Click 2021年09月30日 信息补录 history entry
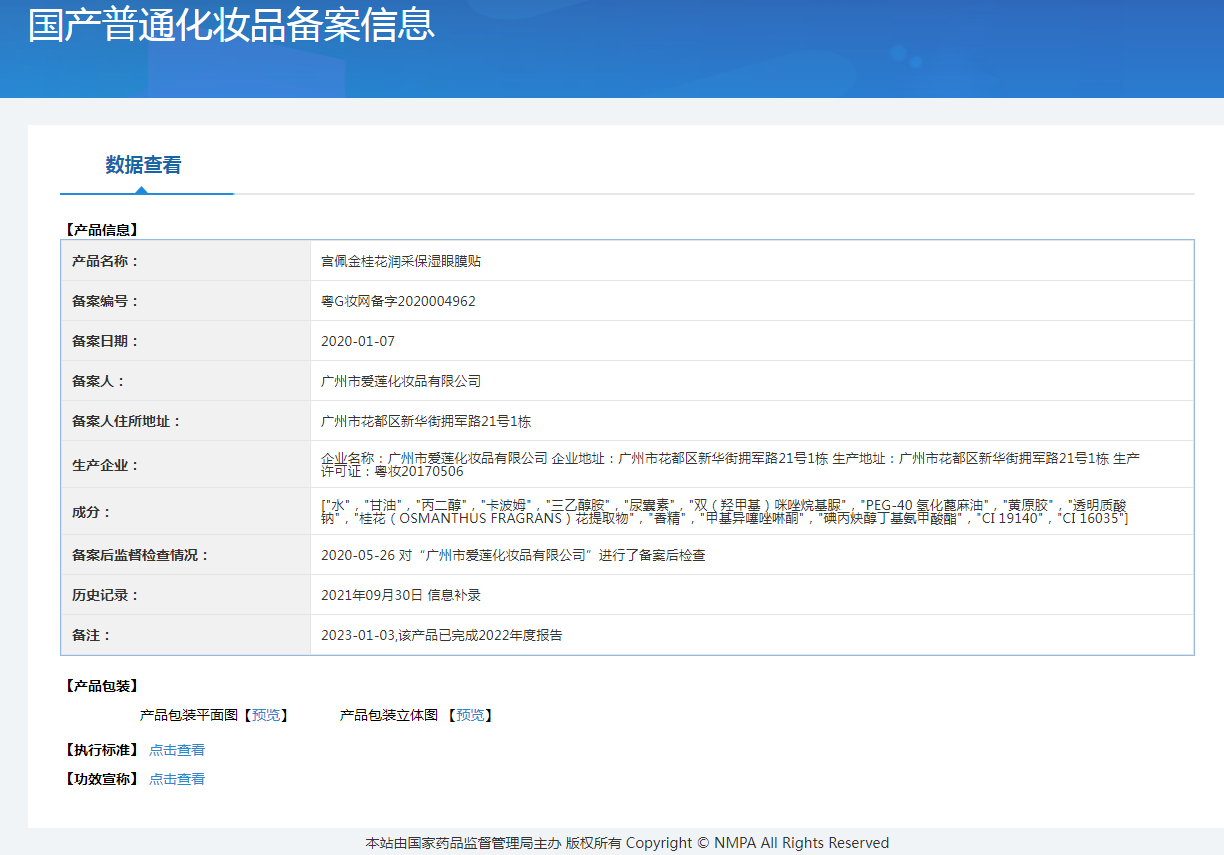The width and height of the screenshot is (1224, 855). (401, 595)
